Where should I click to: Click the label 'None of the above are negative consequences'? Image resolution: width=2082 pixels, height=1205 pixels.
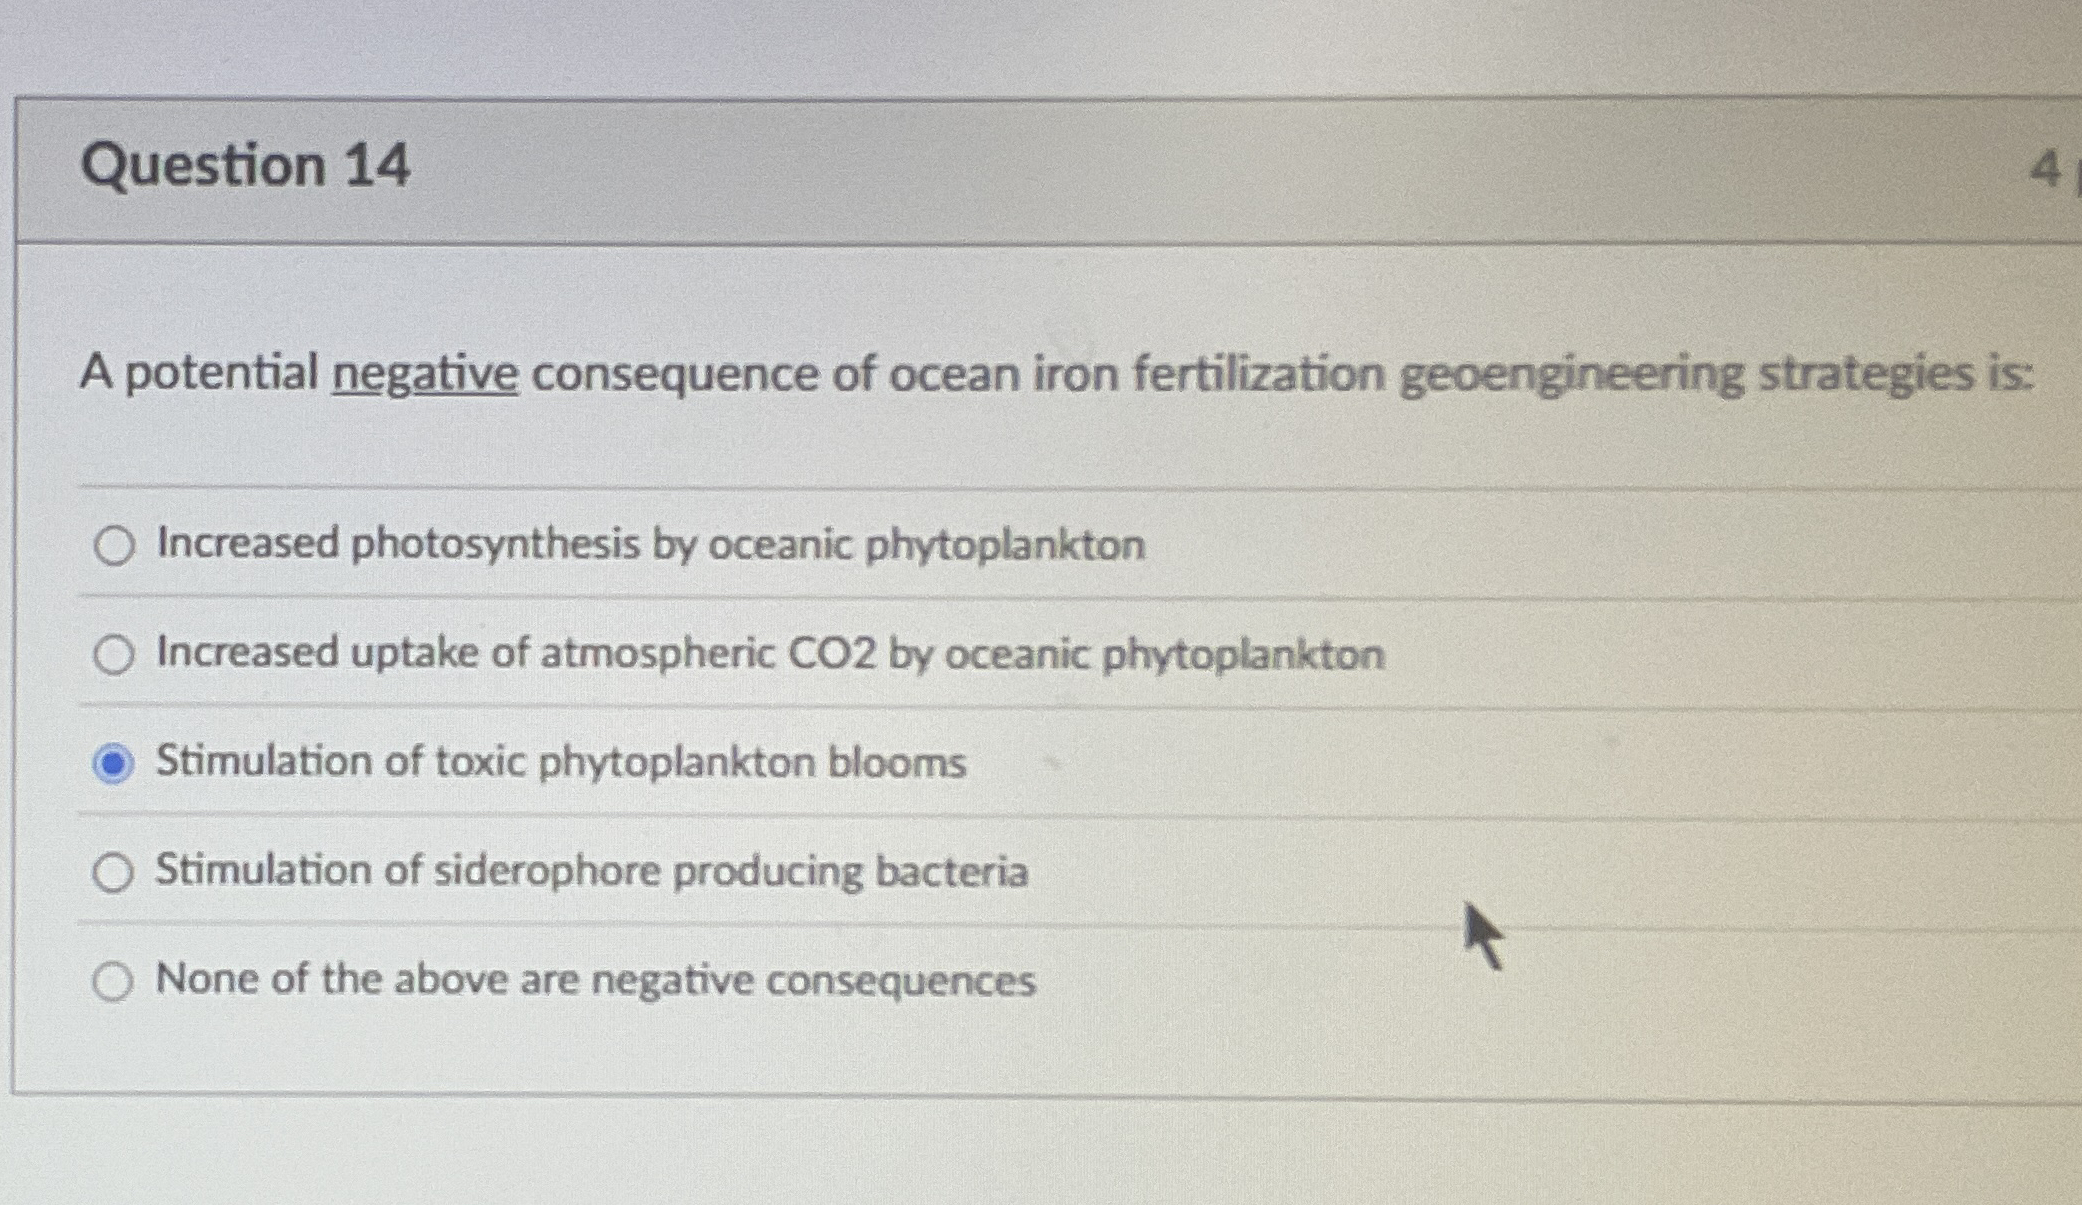pos(593,980)
